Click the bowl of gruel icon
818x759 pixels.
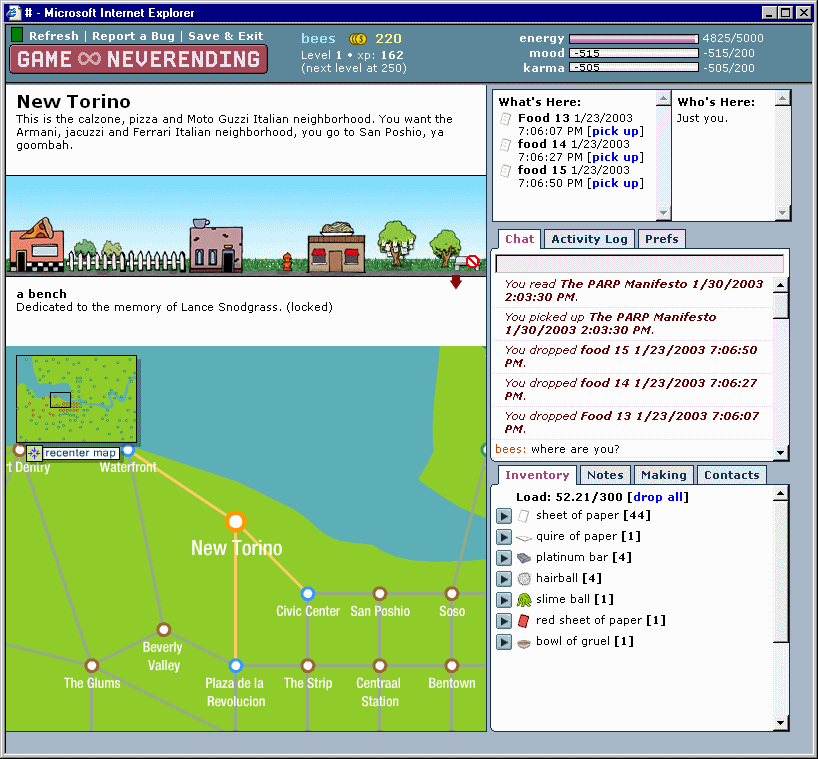(x=524, y=642)
